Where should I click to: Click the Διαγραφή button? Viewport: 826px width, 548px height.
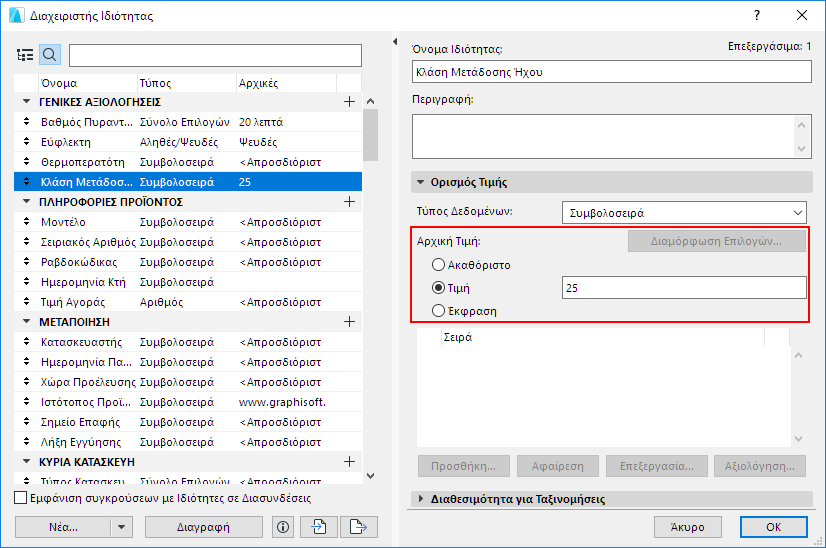point(204,527)
